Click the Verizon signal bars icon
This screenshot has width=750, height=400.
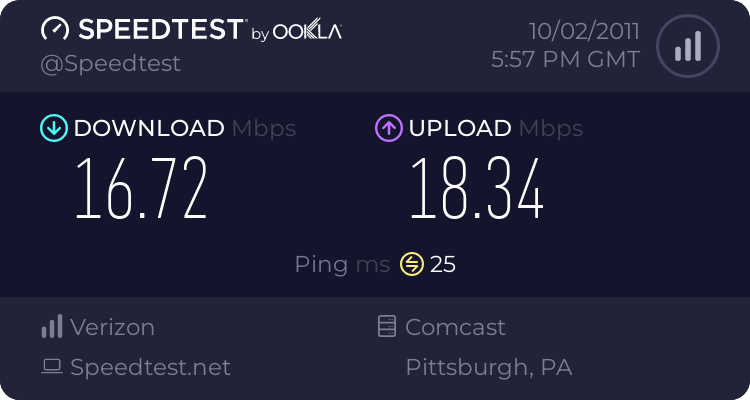pyautogui.click(x=51, y=327)
